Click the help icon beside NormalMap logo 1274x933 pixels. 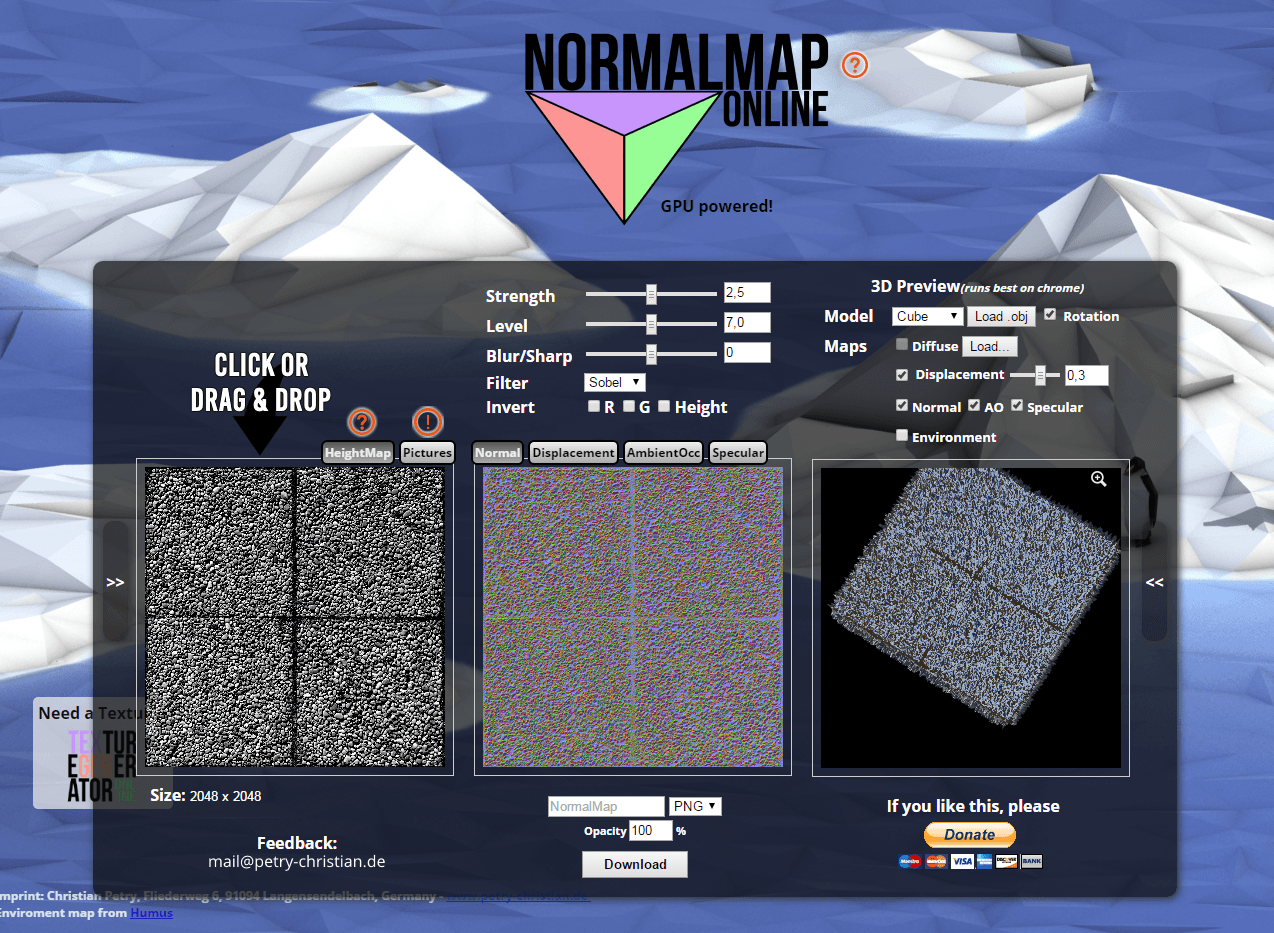854,65
